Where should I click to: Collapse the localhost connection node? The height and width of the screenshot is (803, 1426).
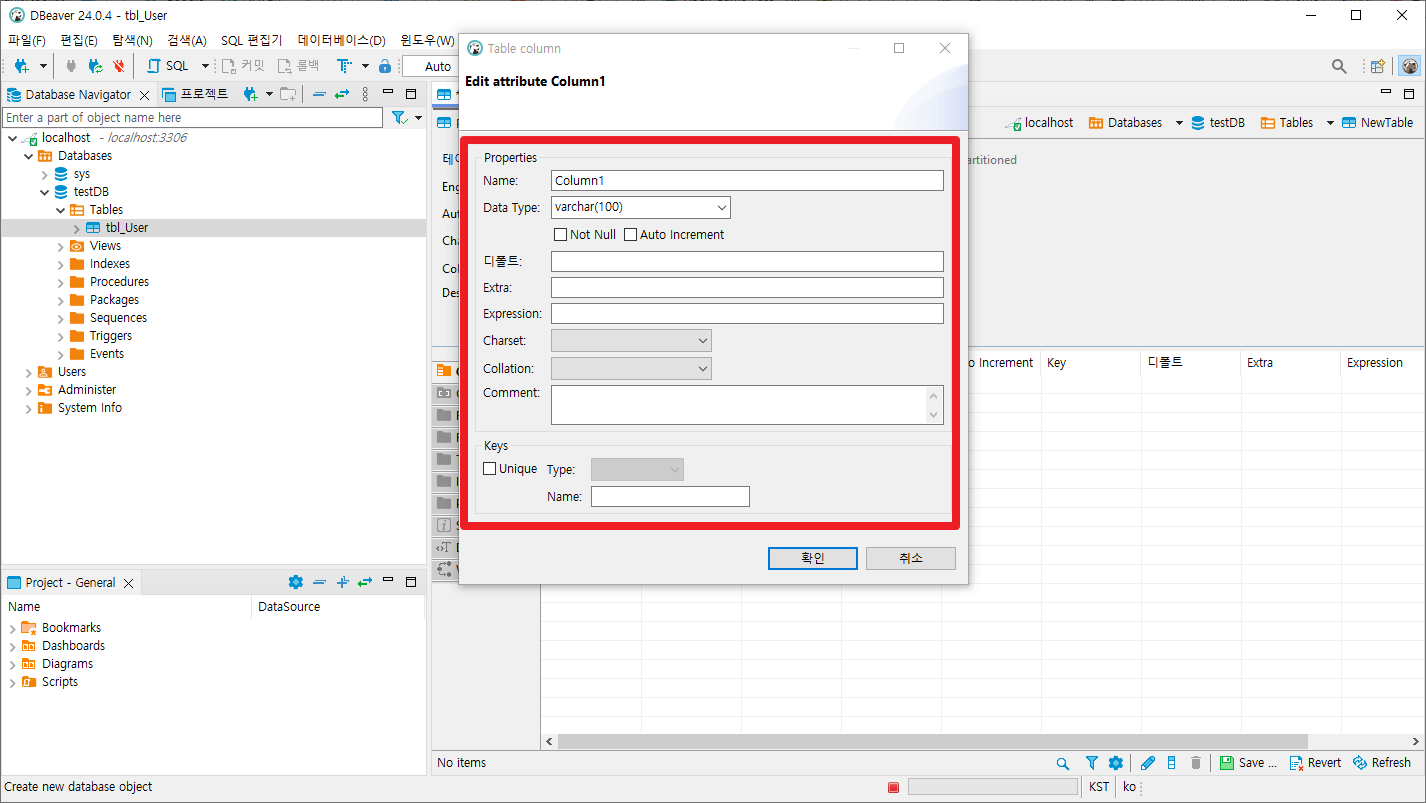pos(12,138)
